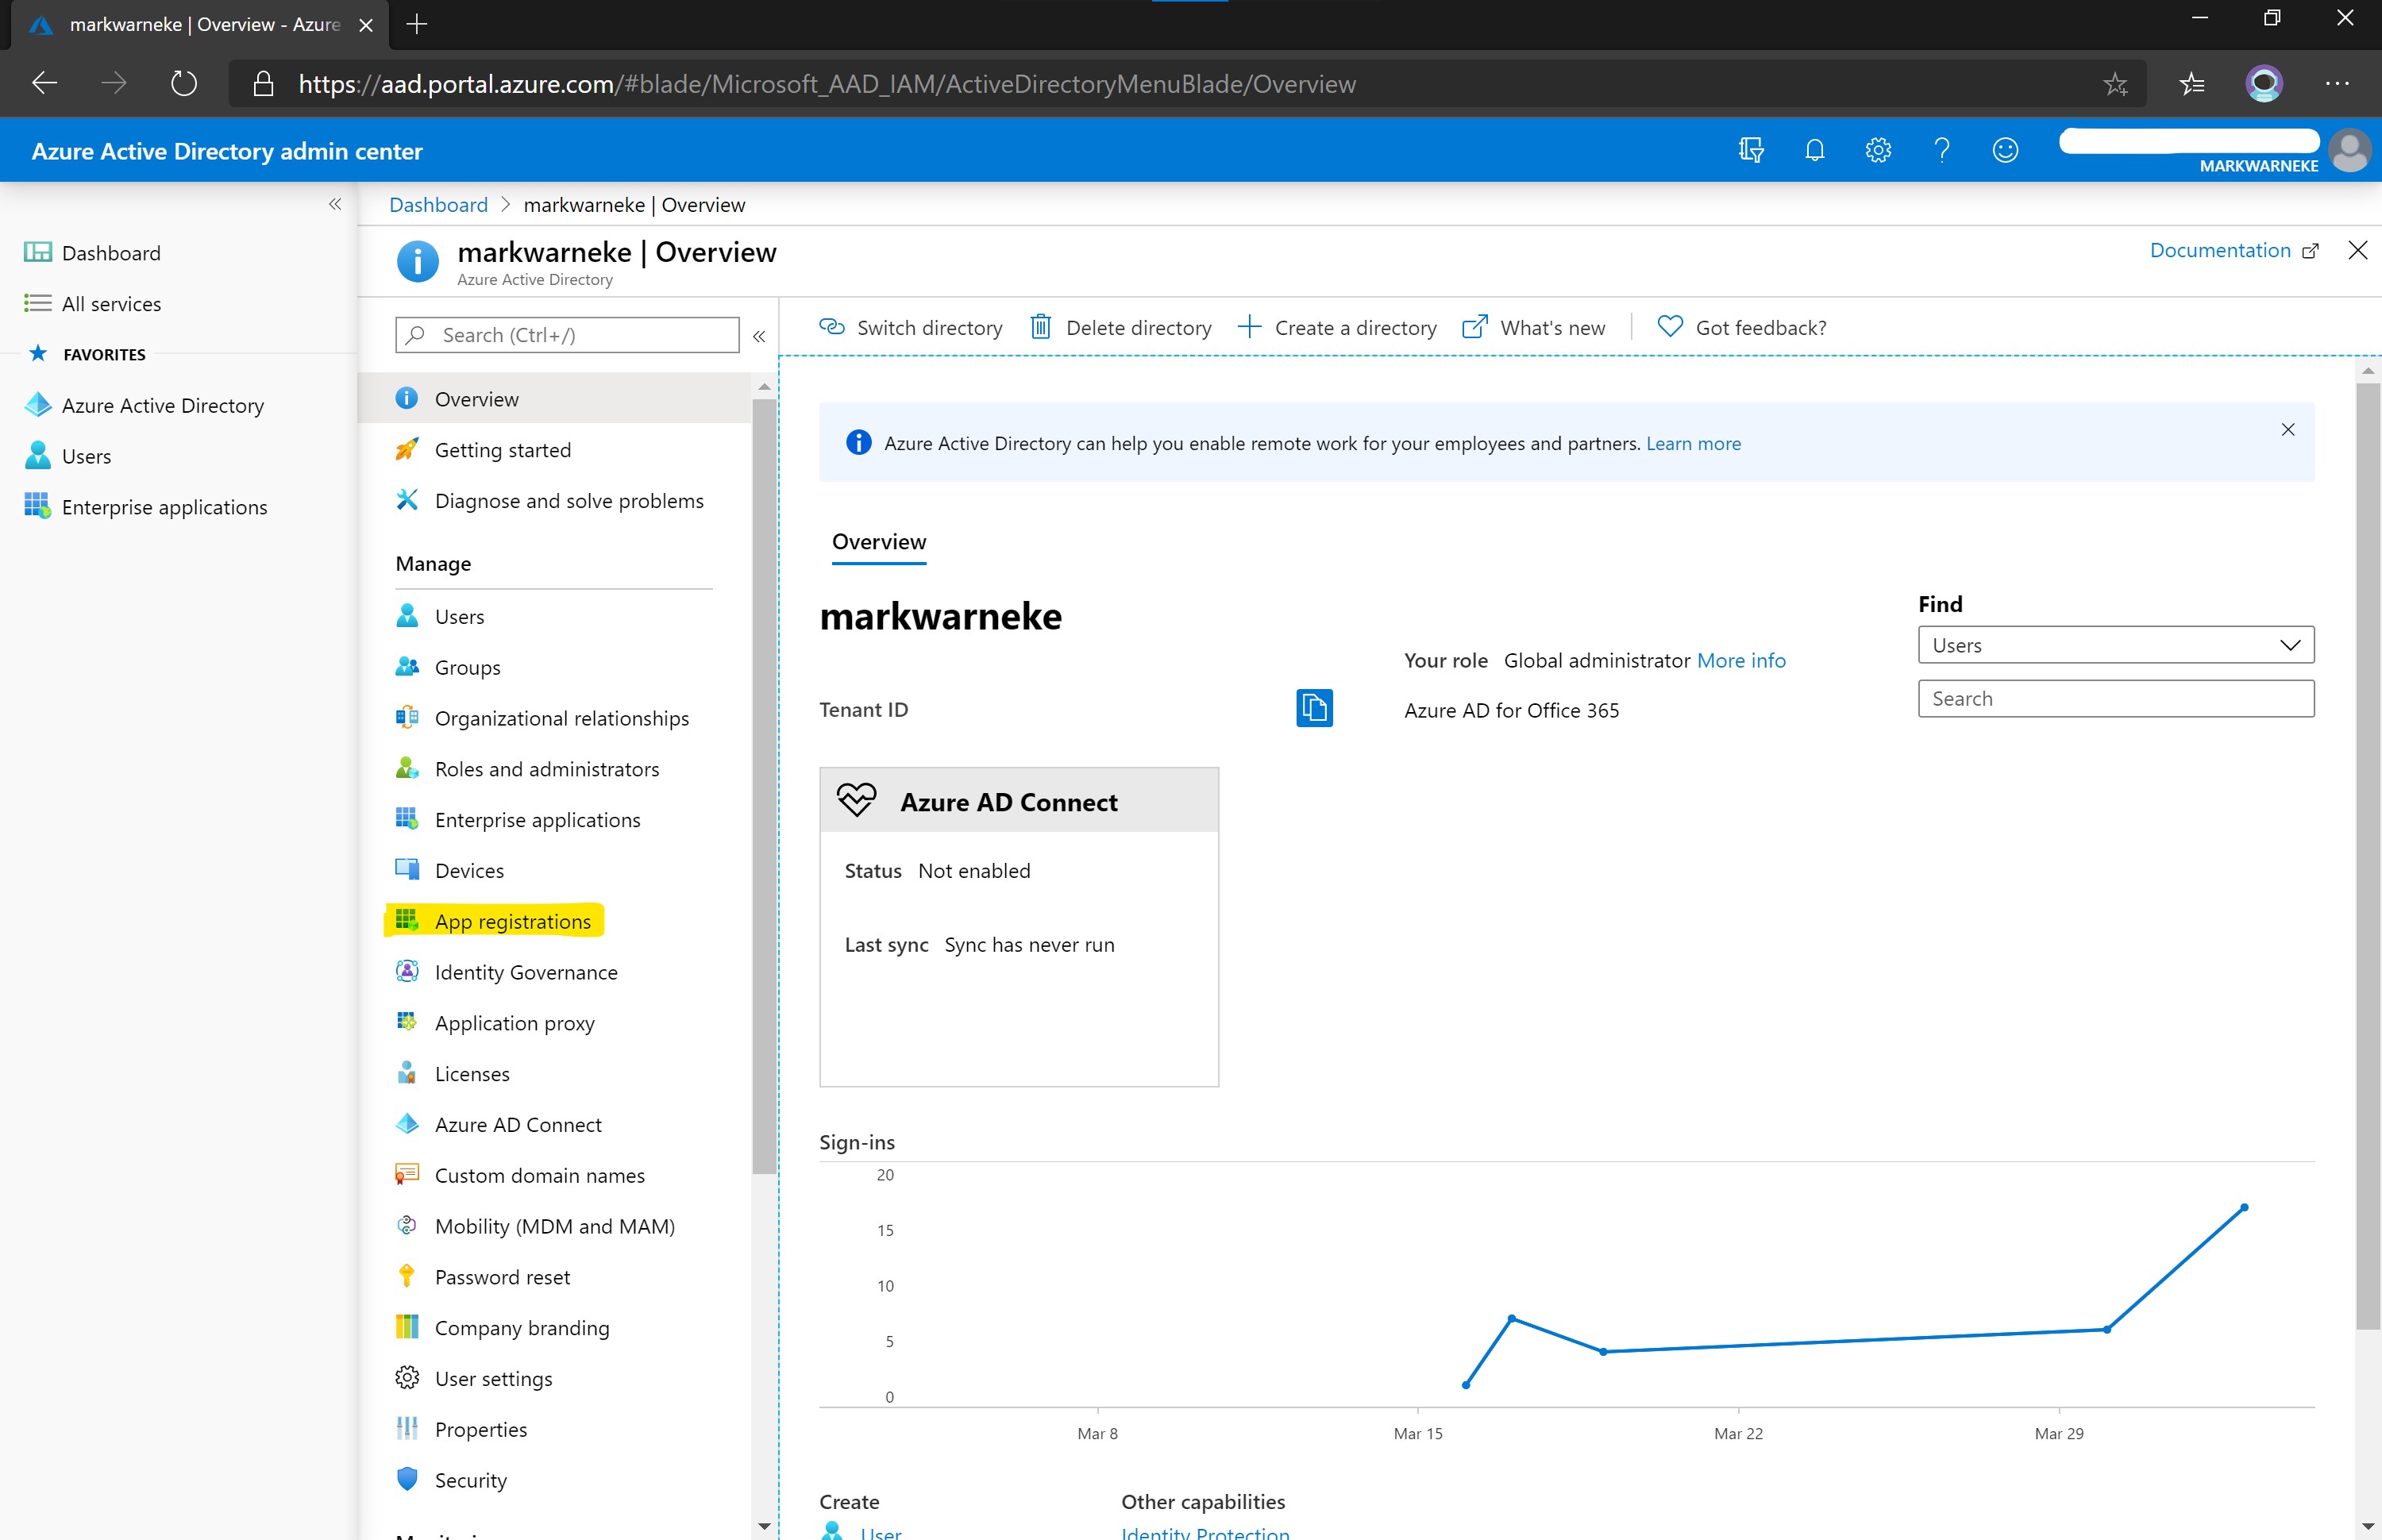Image resolution: width=2382 pixels, height=1540 pixels.
Task: Select Identity Governance in Manage section
Action: 526,971
